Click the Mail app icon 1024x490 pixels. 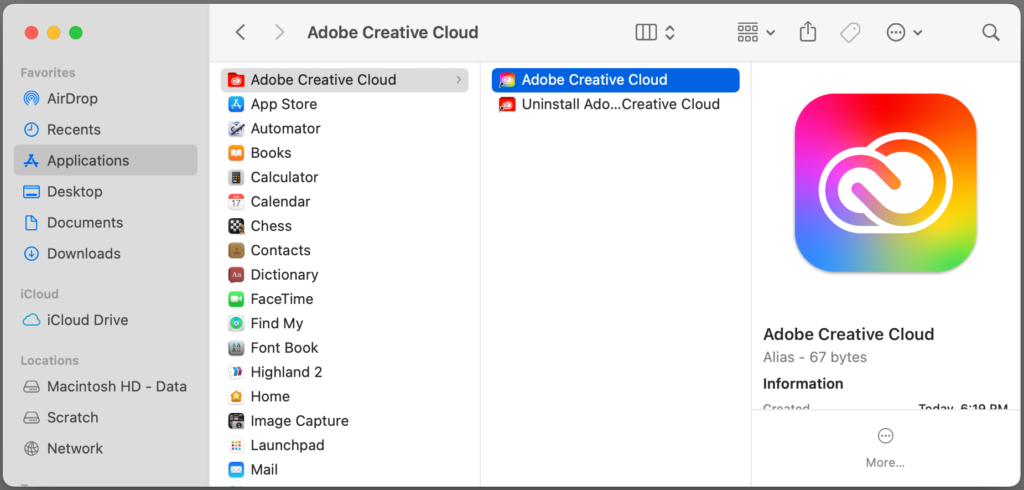coord(236,469)
